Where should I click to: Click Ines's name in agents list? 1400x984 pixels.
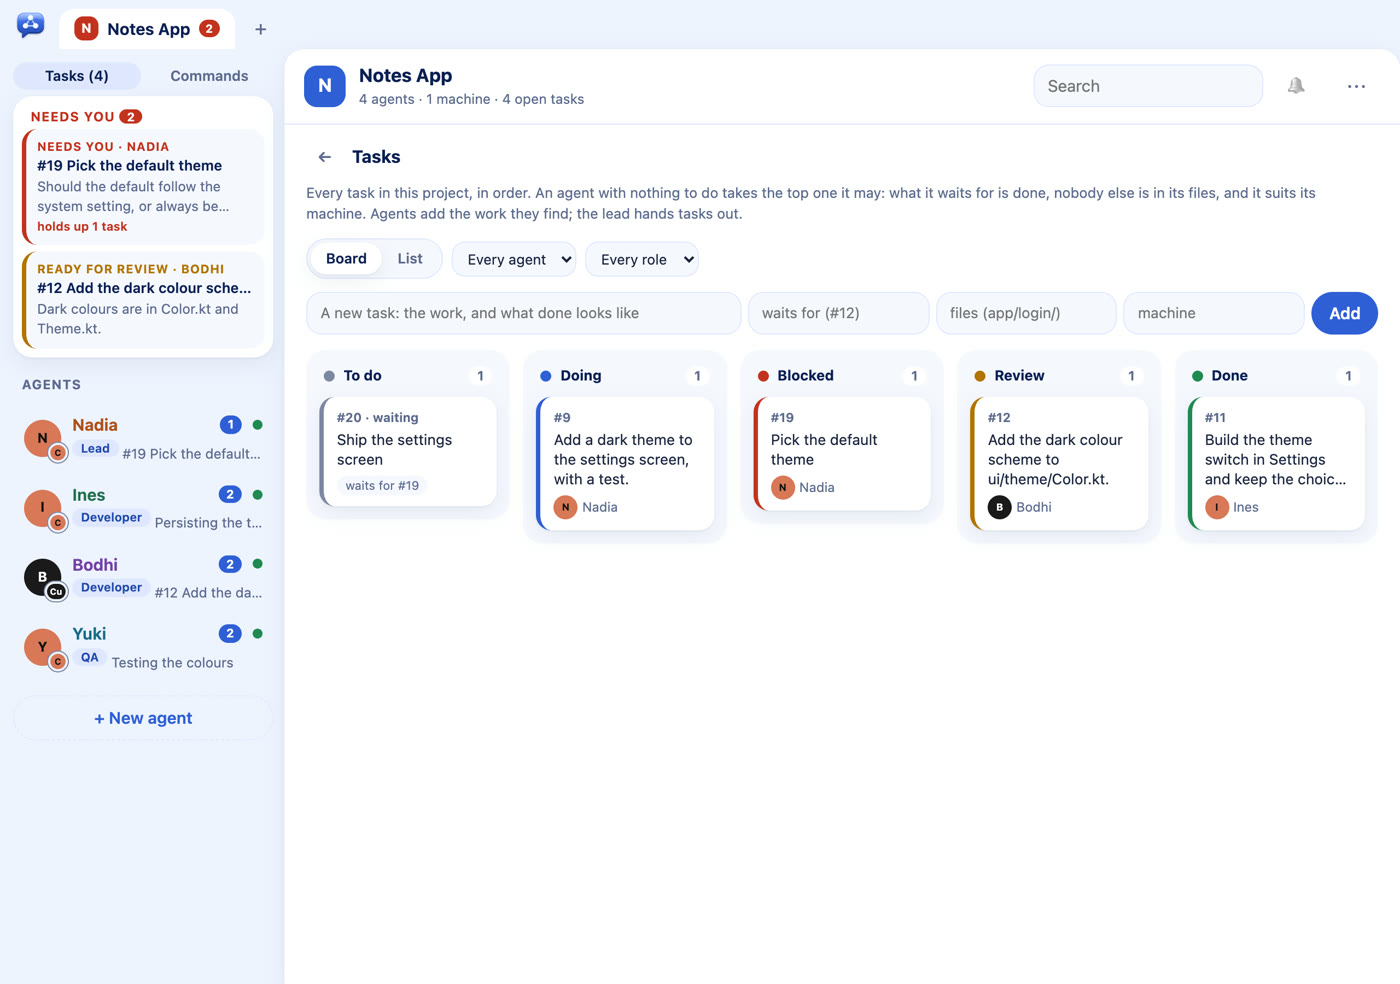coord(88,495)
